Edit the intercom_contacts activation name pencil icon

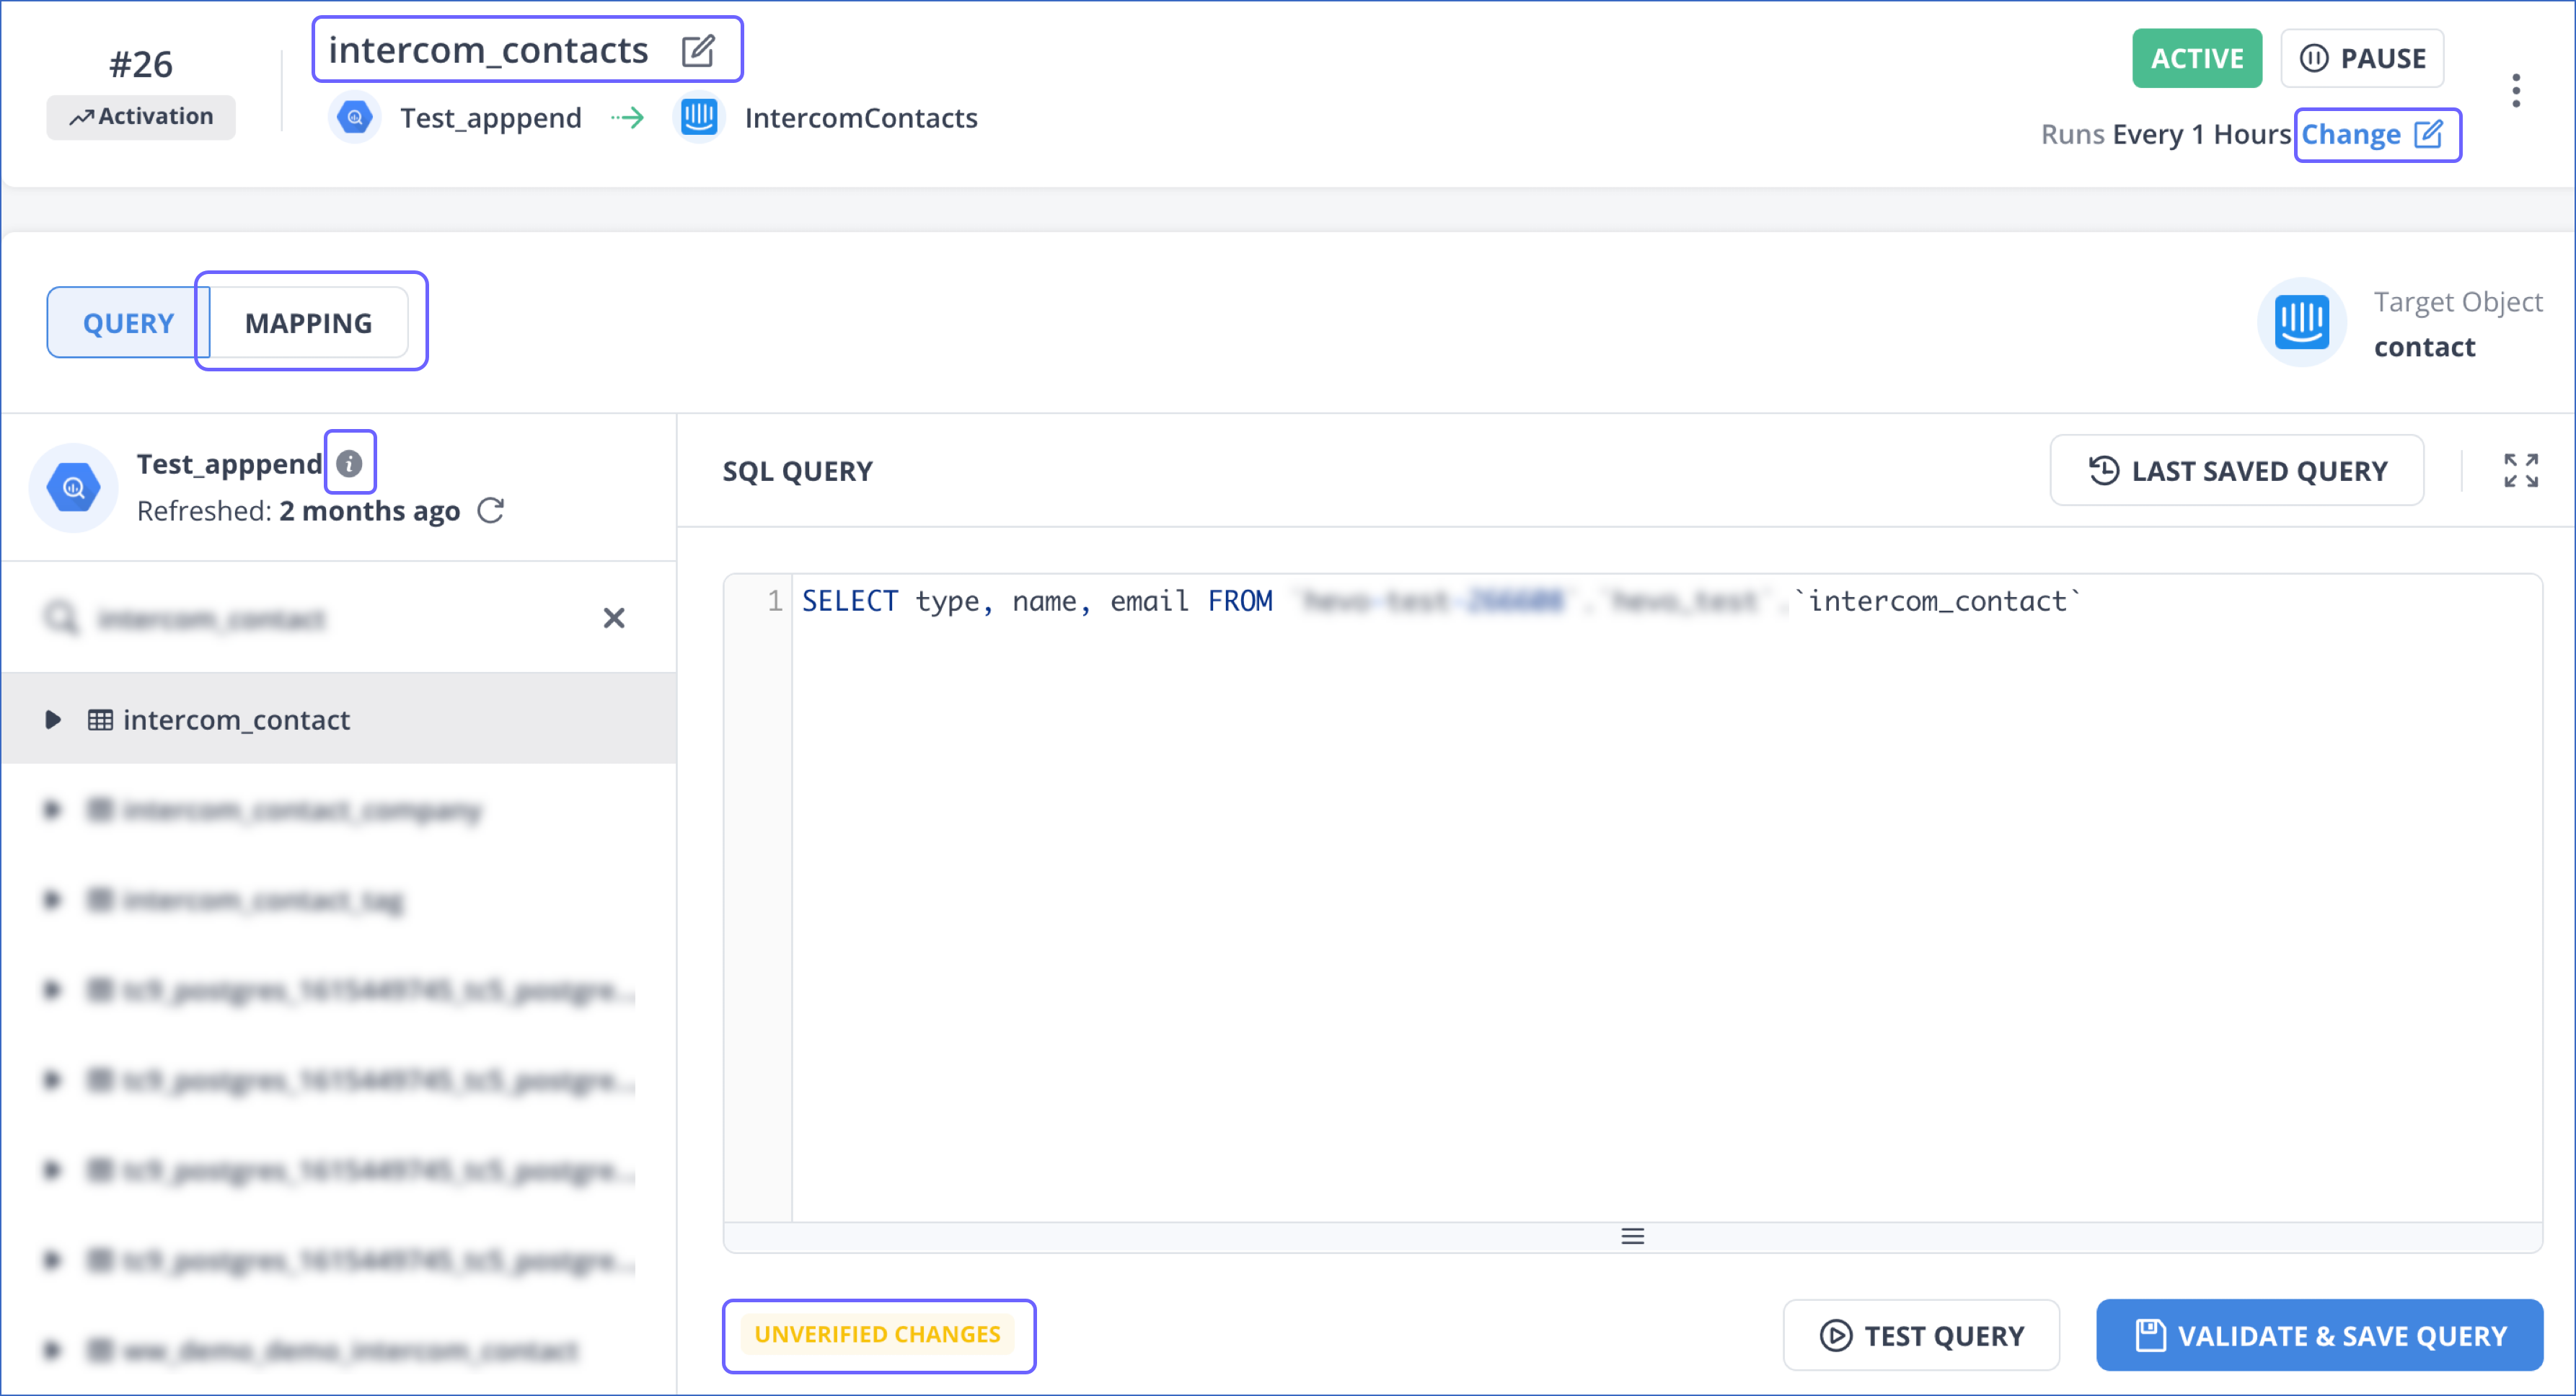[x=697, y=50]
